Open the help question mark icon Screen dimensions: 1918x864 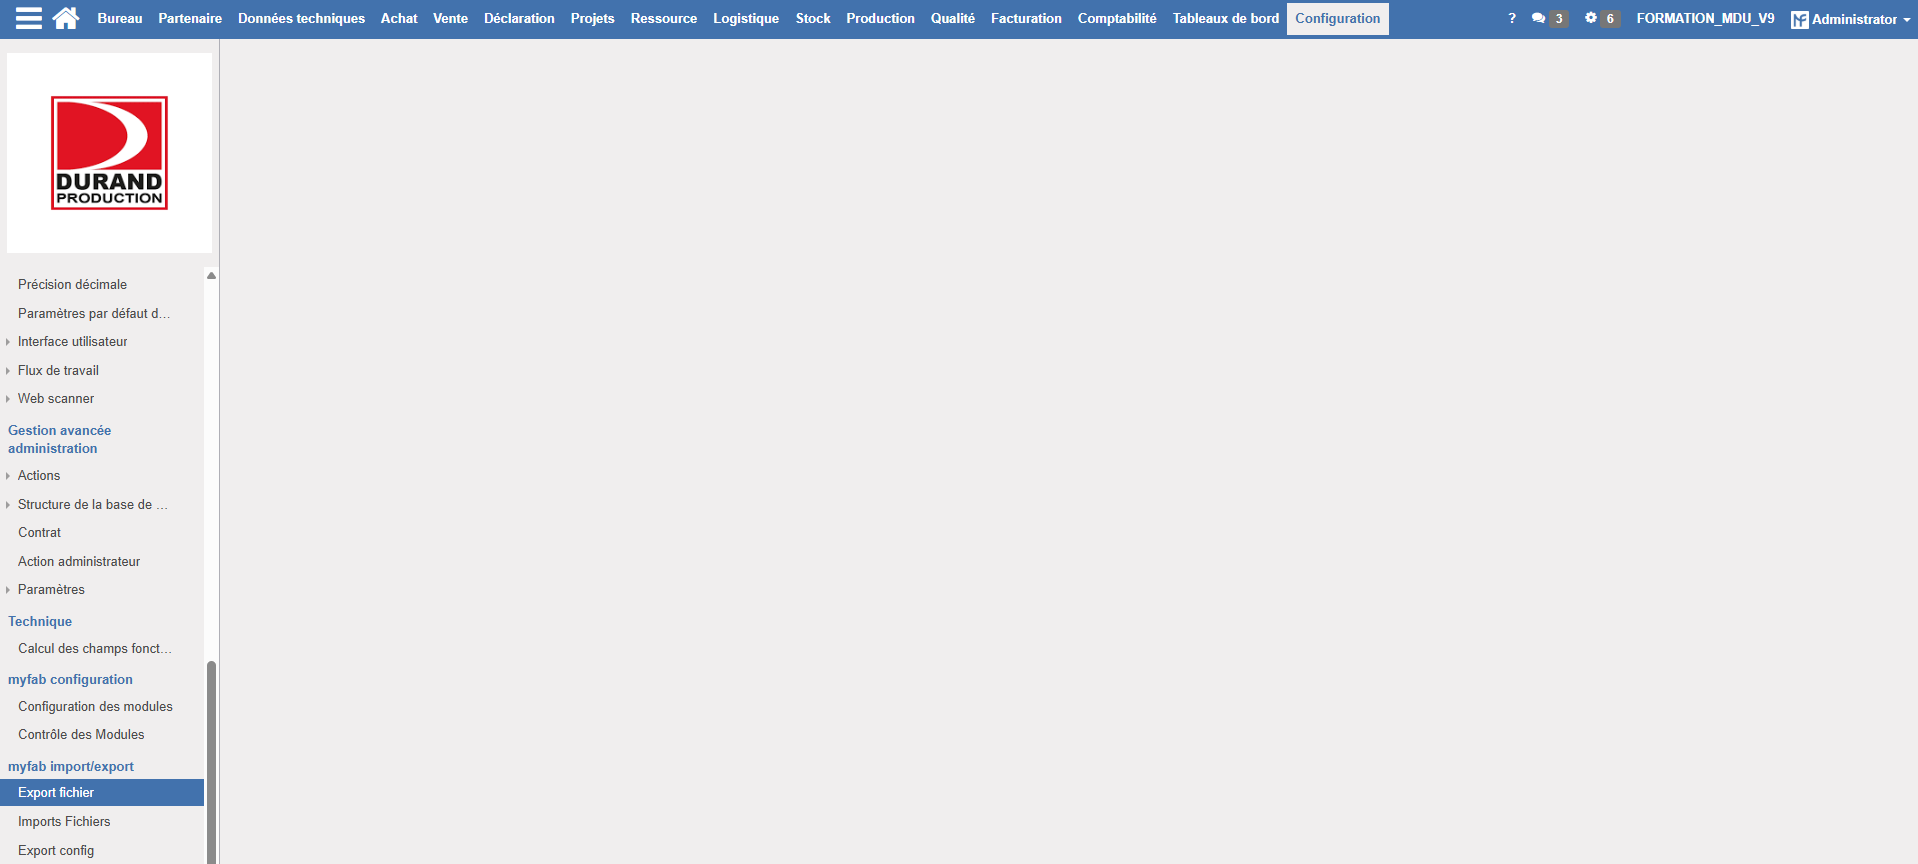tap(1511, 19)
